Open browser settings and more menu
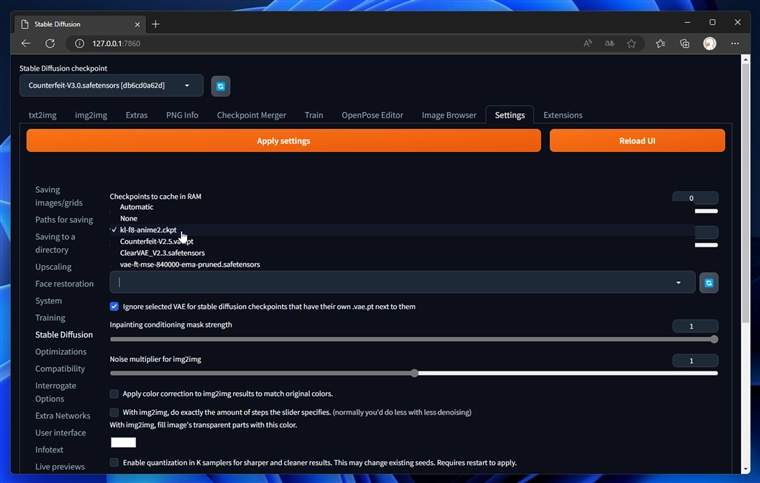Viewport: 760px width, 483px height. (x=735, y=44)
